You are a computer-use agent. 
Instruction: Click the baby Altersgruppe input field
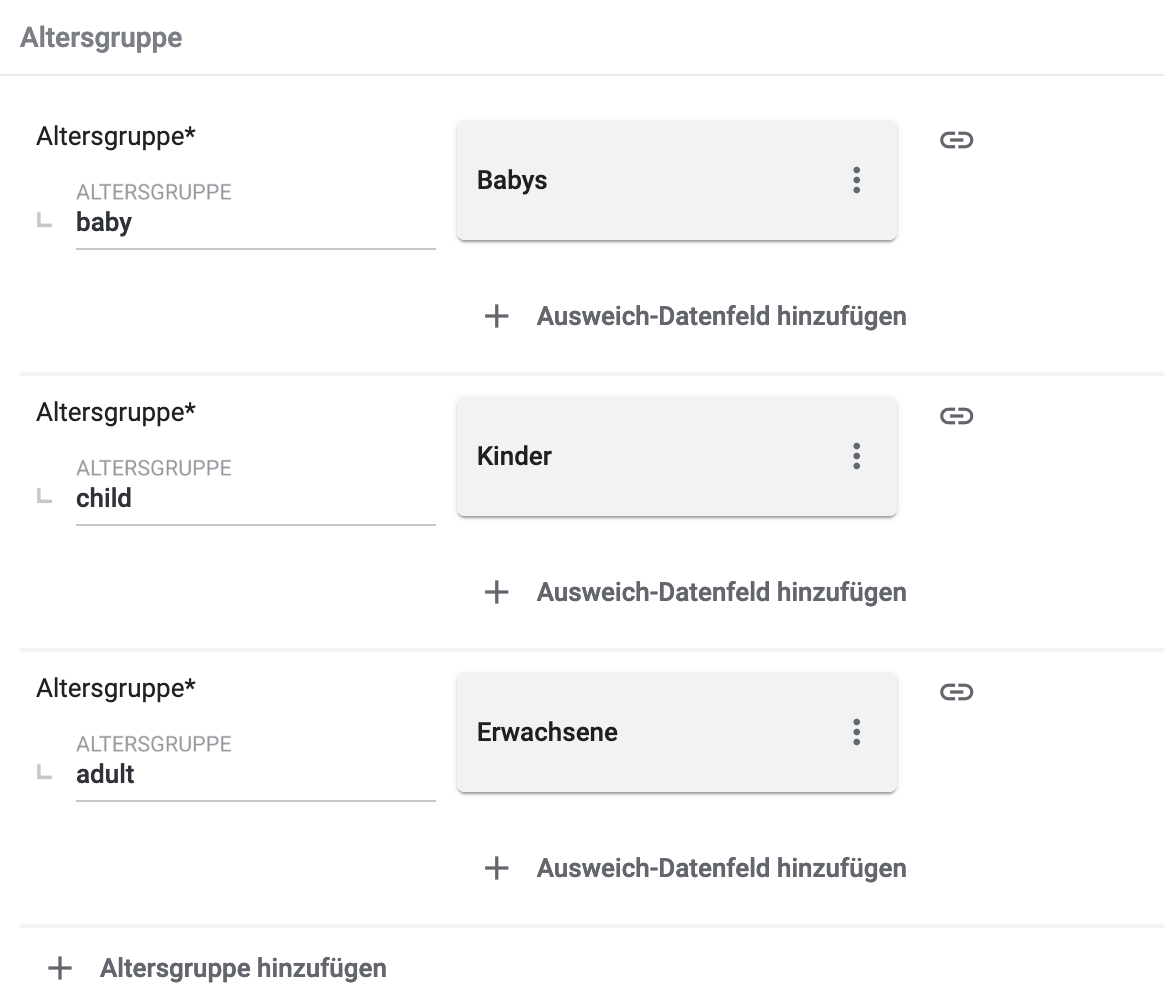[x=255, y=223]
